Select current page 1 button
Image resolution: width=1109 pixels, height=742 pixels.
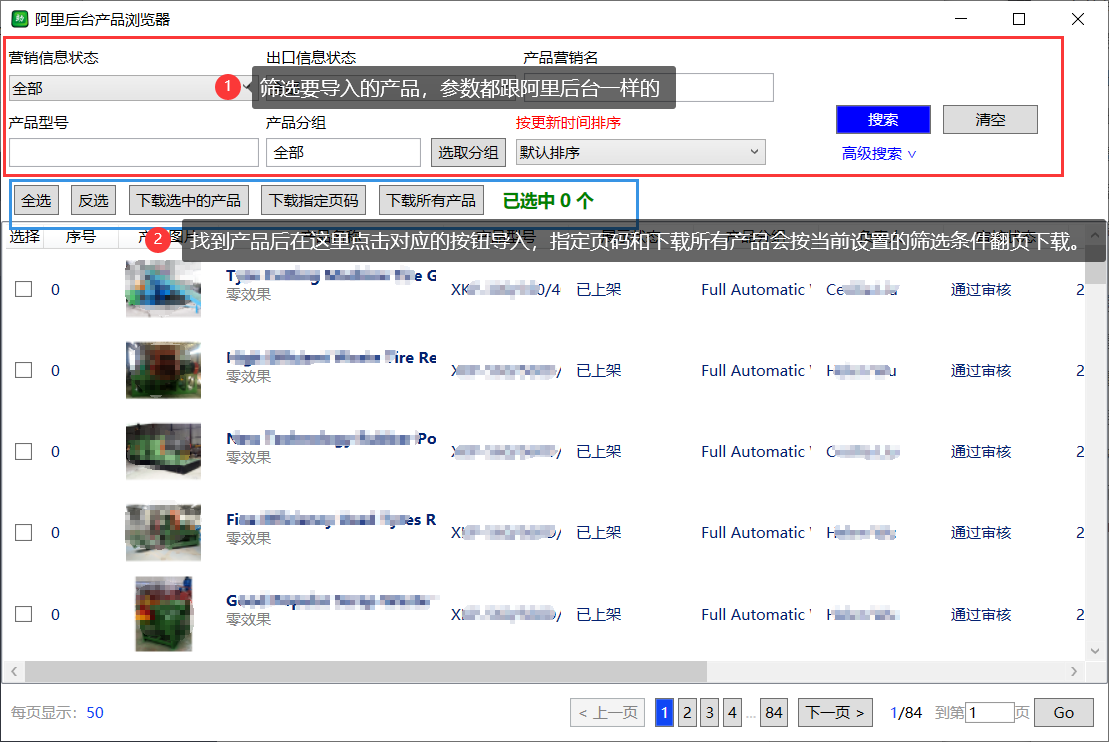(x=664, y=712)
